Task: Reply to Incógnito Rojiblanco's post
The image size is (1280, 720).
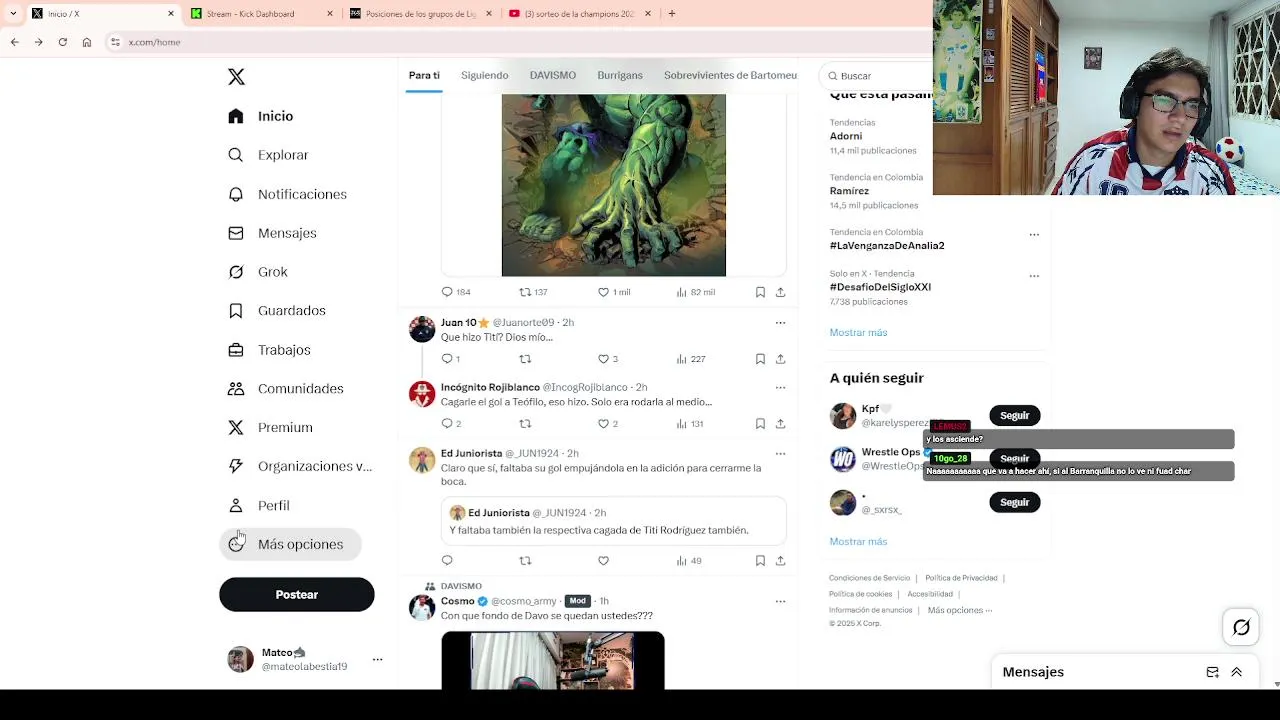Action: pyautogui.click(x=447, y=424)
